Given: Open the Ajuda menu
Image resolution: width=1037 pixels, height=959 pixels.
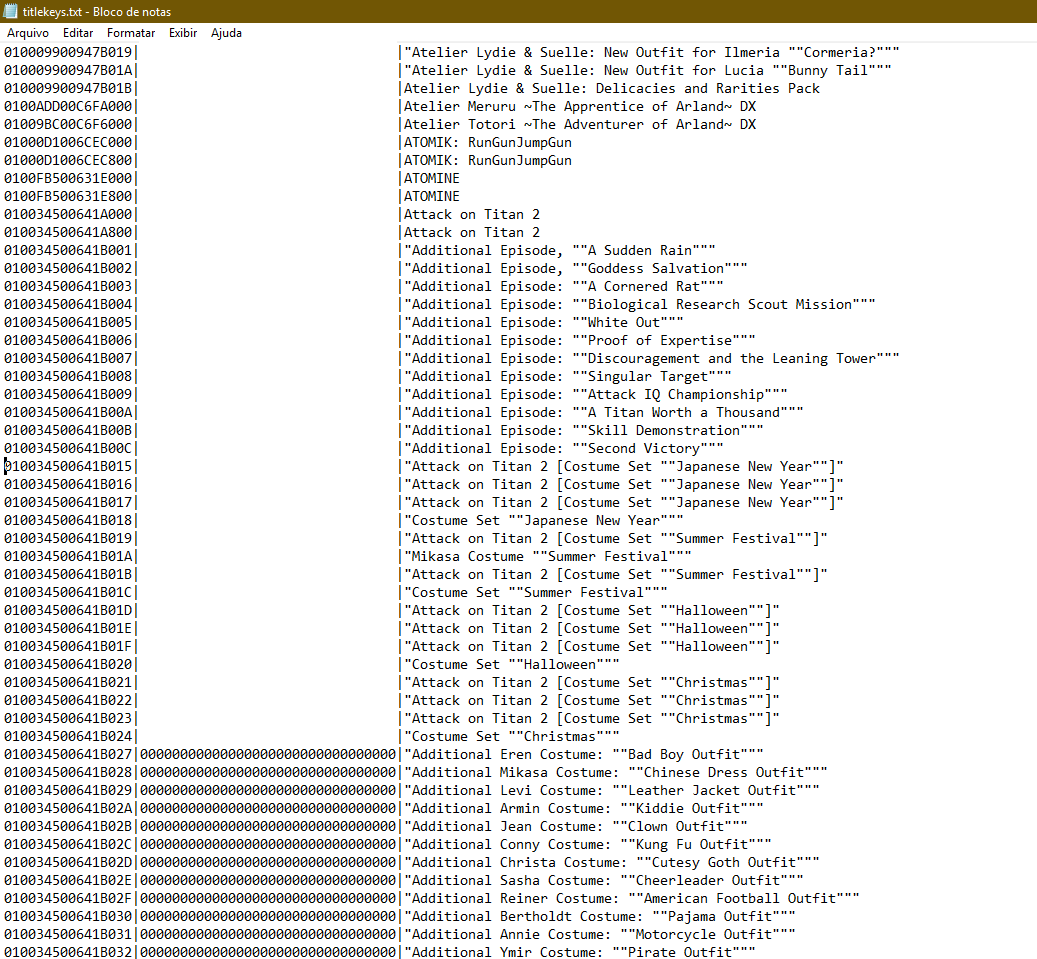Looking at the screenshot, I should [226, 33].
